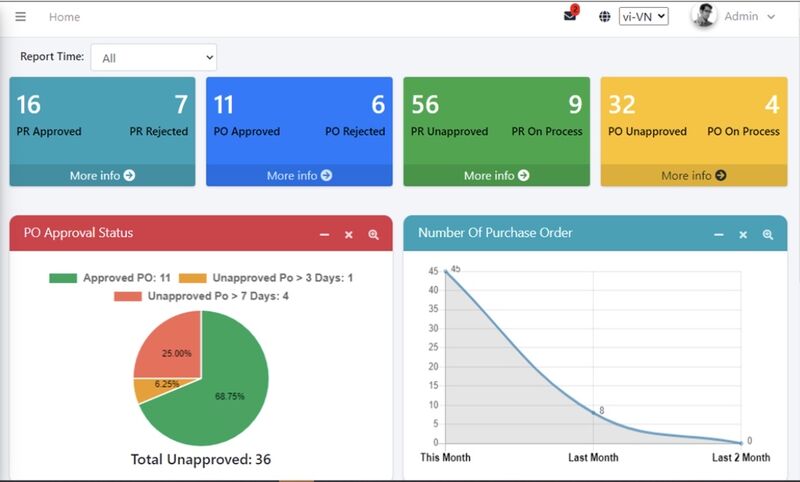Open the Report Time dropdown
Screen dimensions: 800x482
point(153,58)
